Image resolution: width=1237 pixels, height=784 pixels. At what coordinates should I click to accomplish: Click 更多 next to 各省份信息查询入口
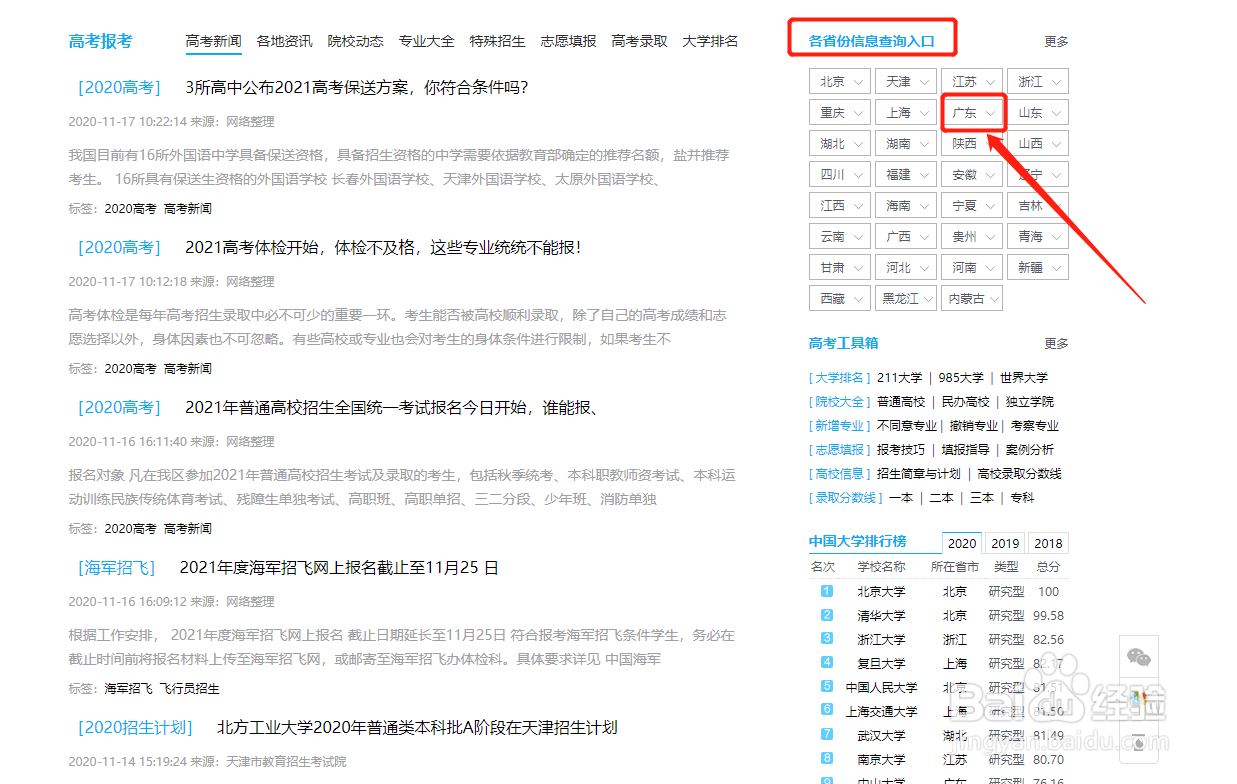tap(1056, 41)
